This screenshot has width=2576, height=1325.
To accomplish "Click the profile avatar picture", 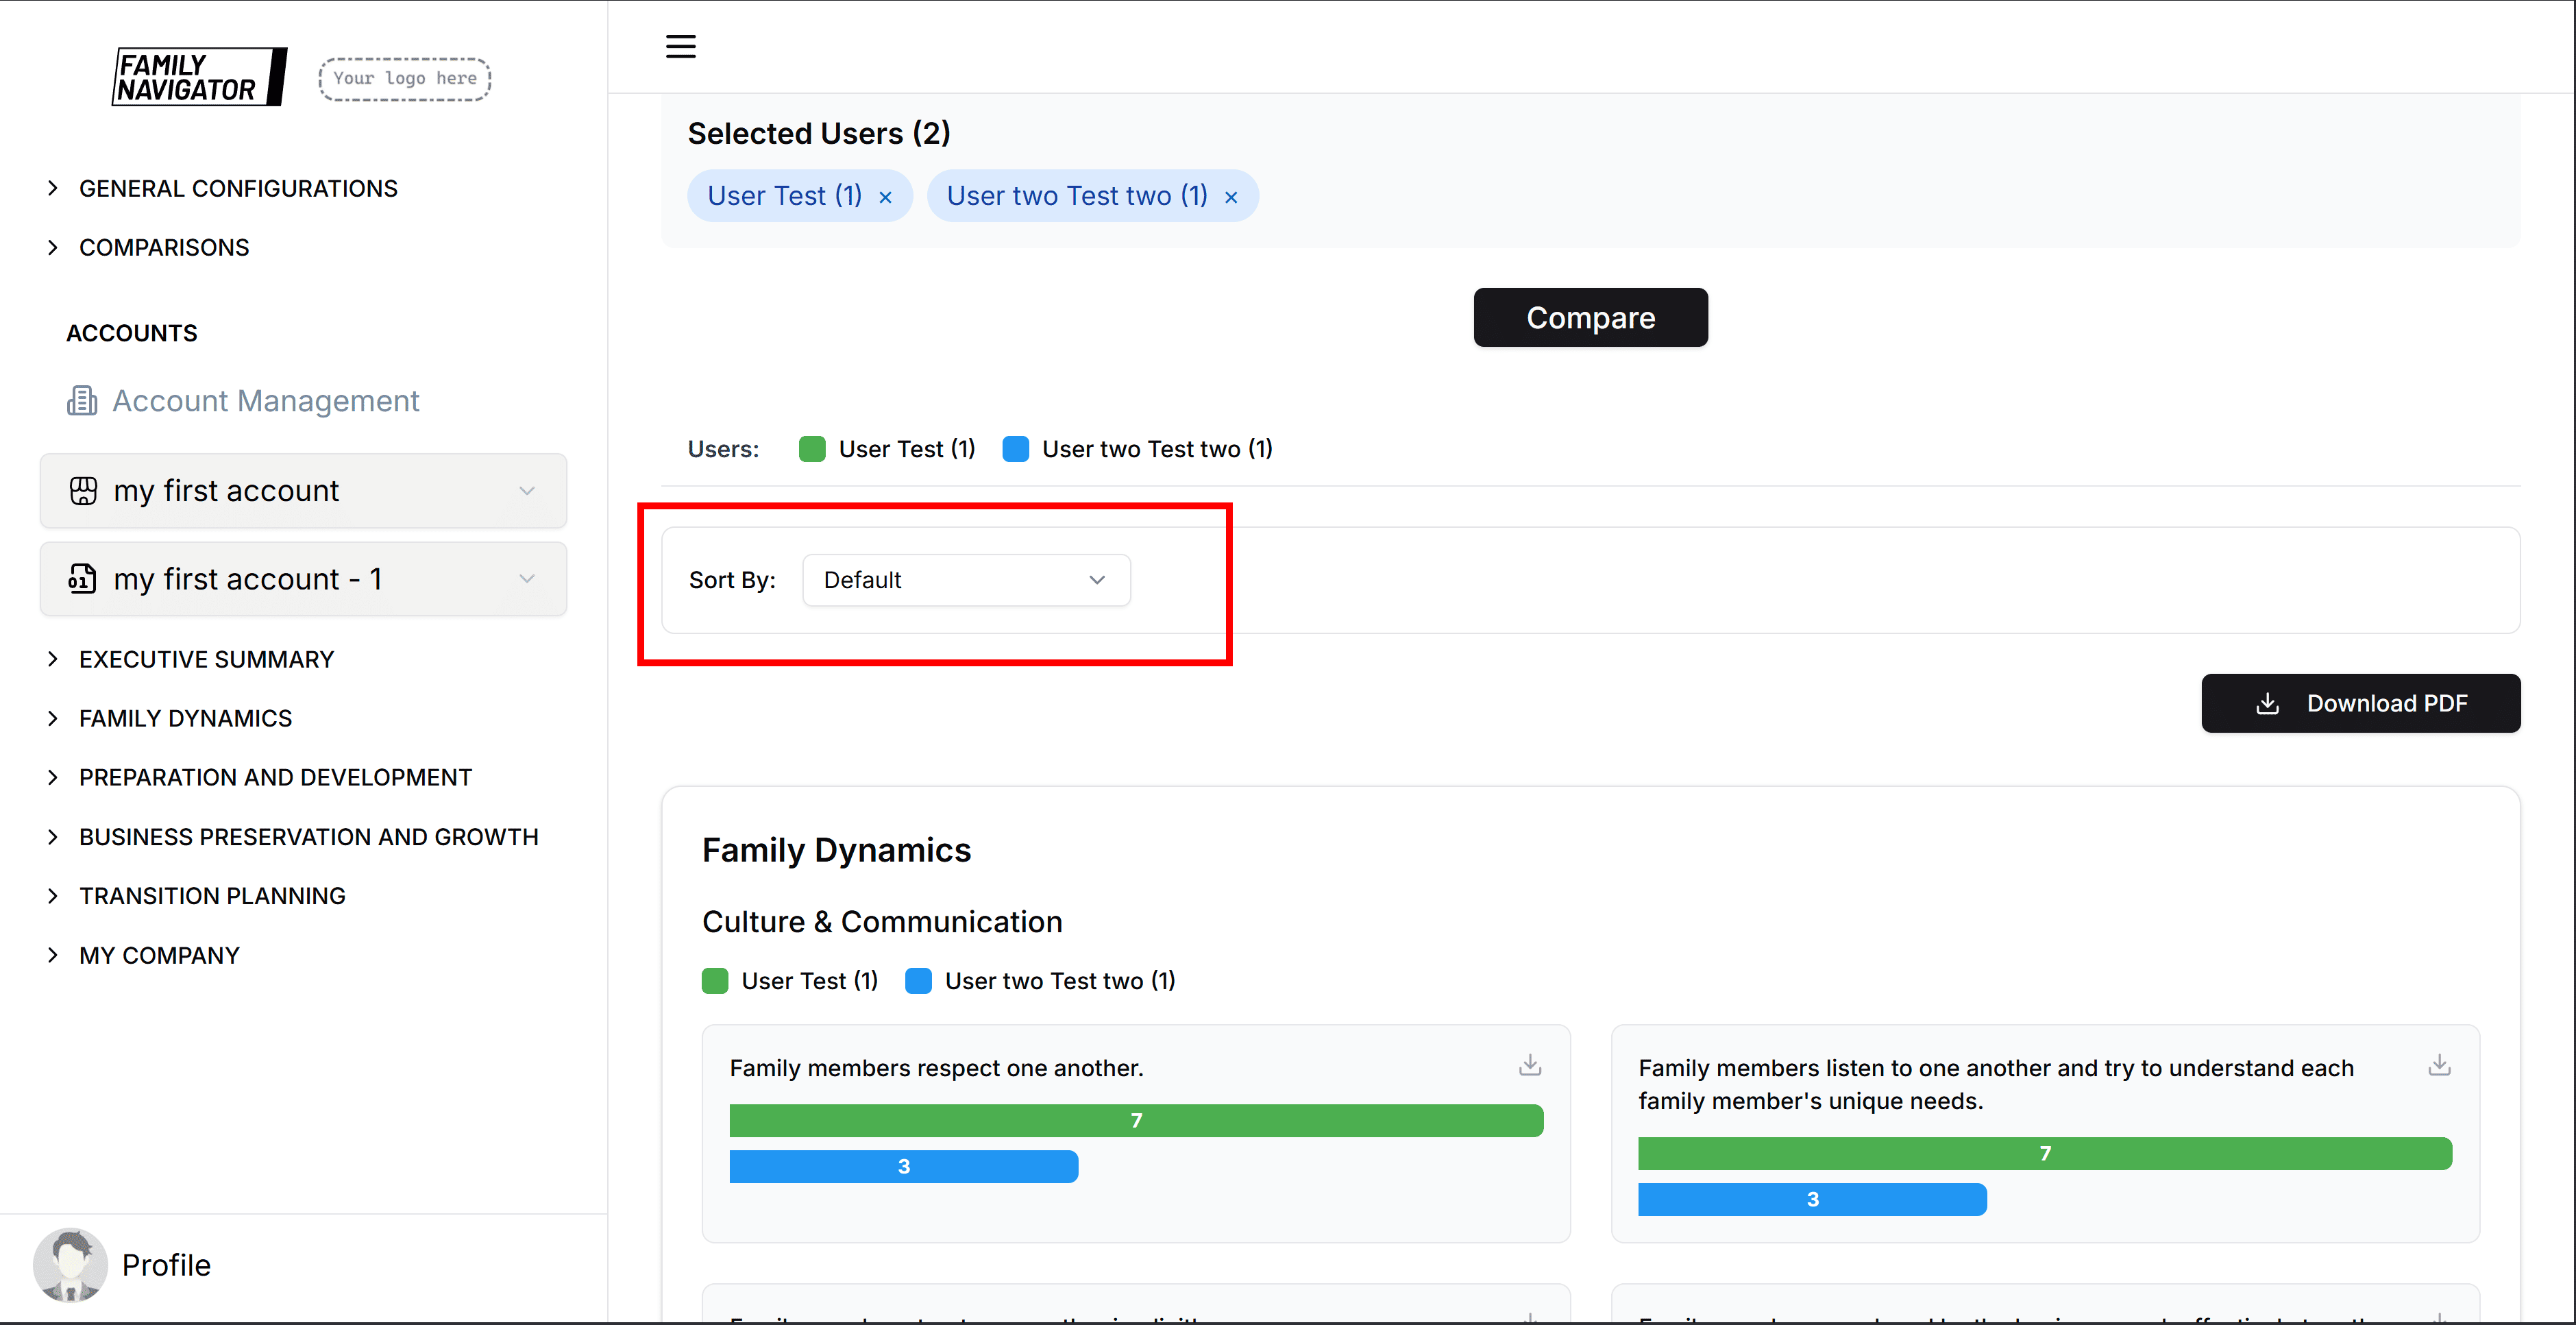I will 70,1264.
